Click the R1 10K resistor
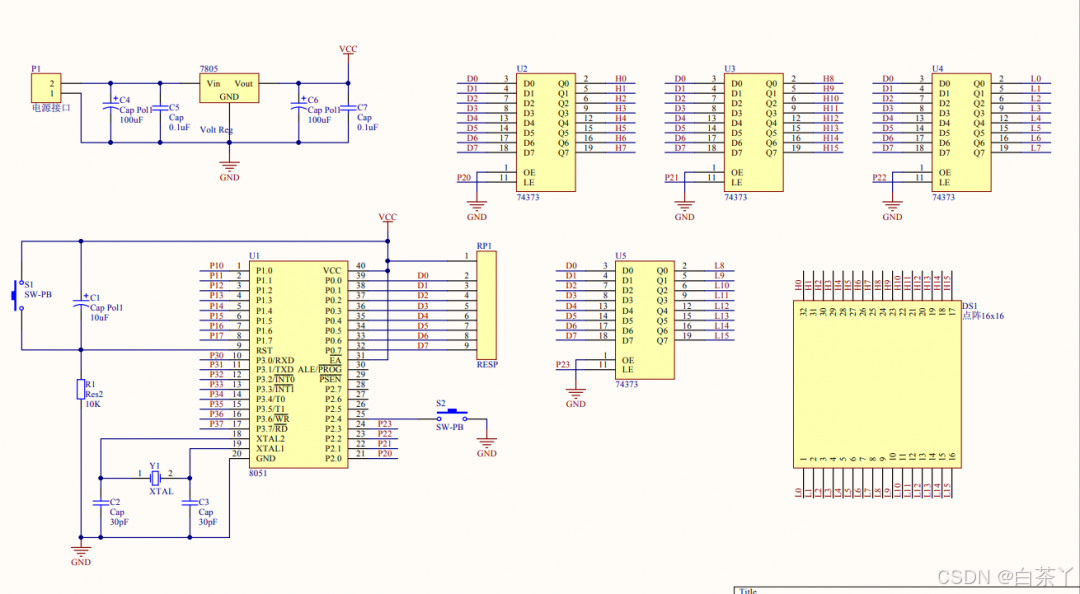Screen dimensions: 1080x594 coord(81,389)
